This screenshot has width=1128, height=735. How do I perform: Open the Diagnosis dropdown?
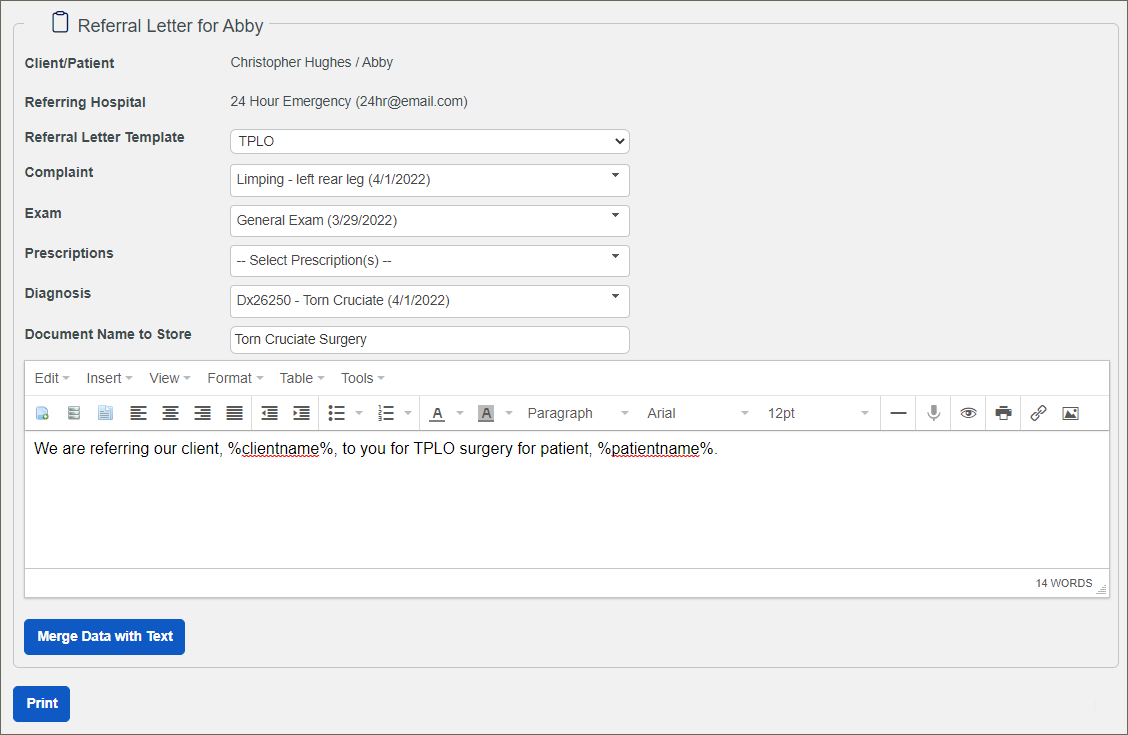point(429,301)
